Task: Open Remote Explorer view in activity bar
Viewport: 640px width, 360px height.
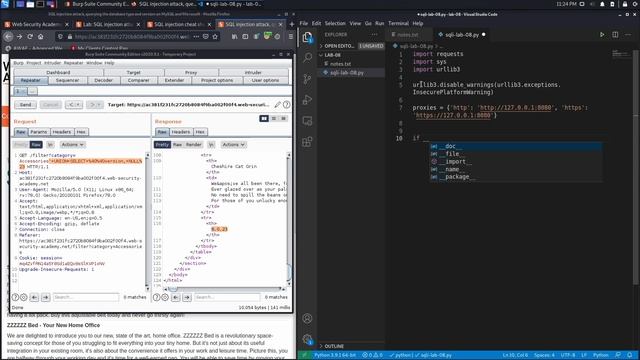Action: click(307, 121)
